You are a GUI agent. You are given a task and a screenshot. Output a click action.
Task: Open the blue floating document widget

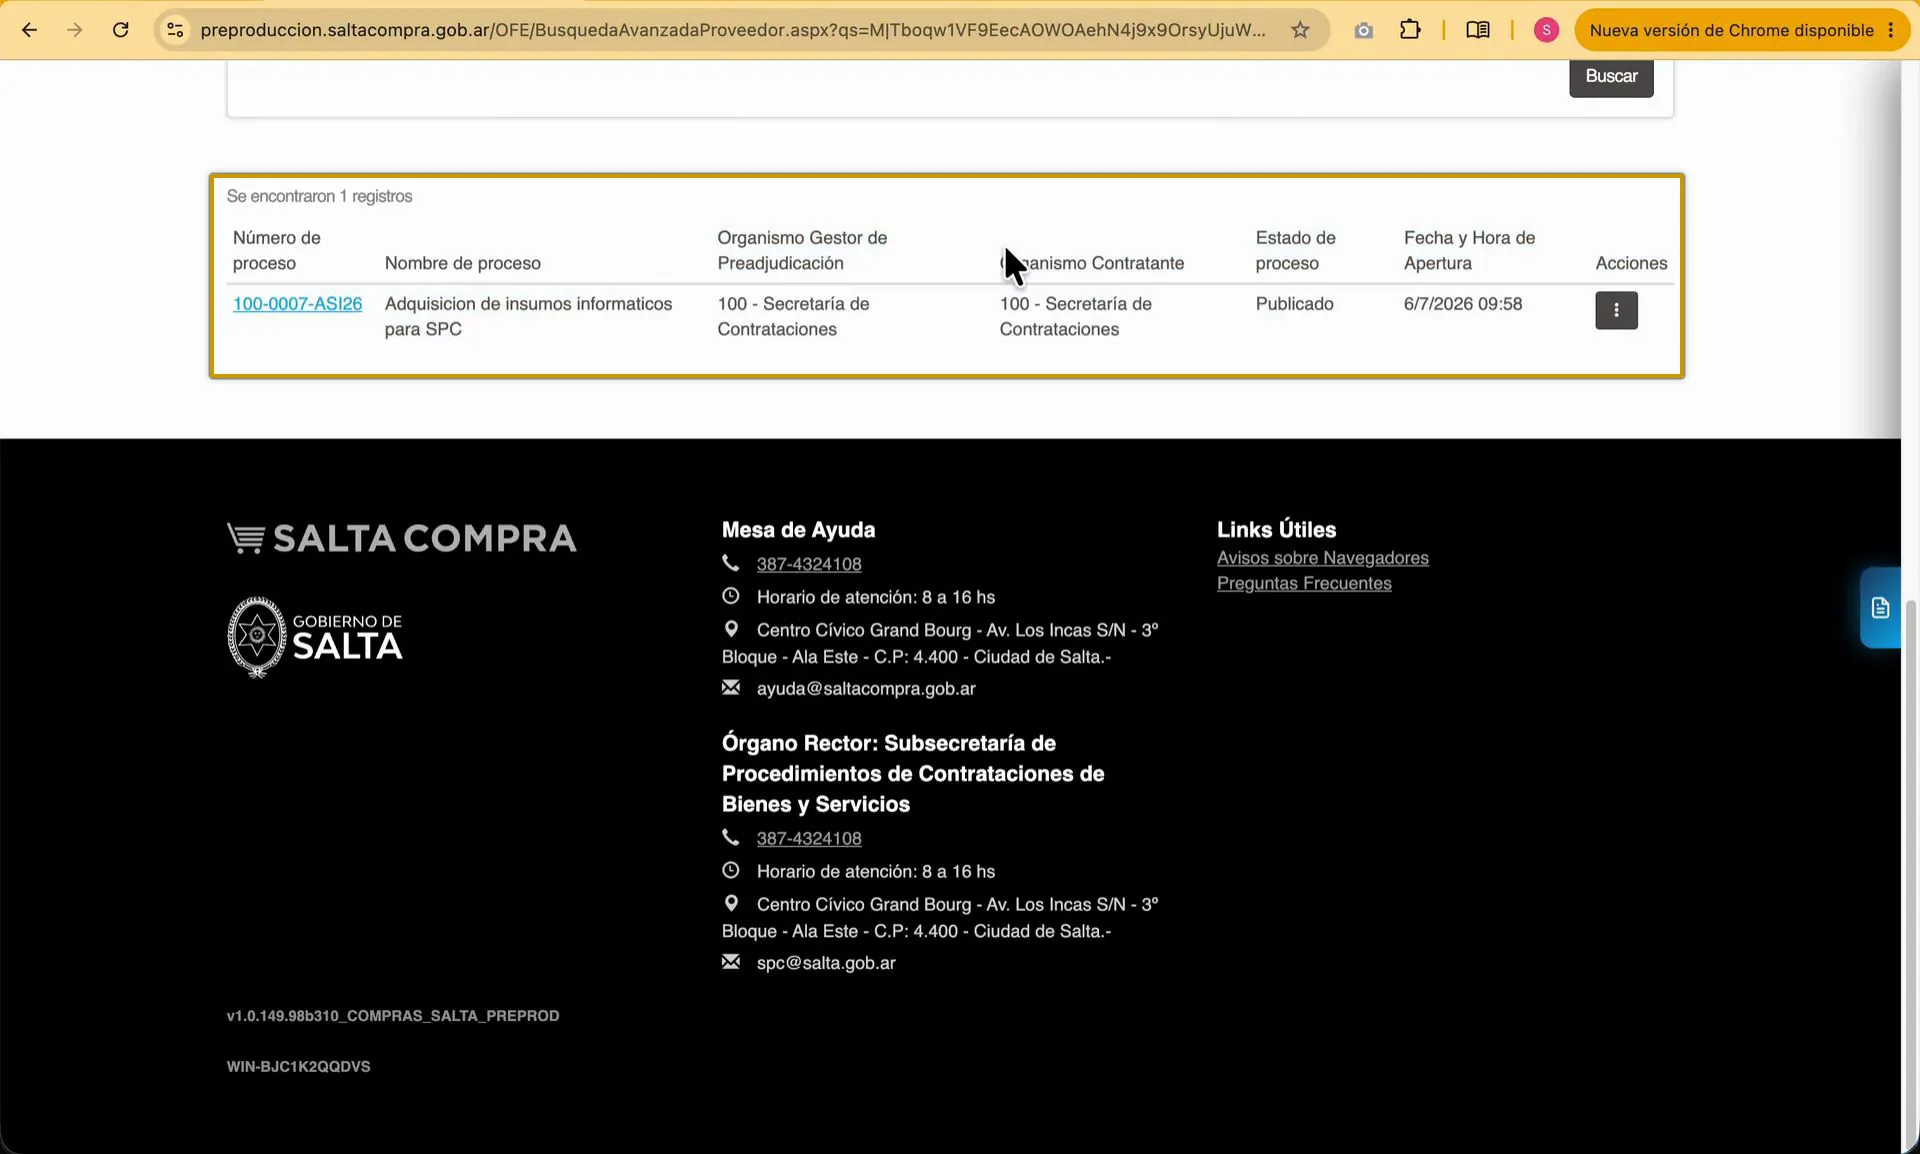(1880, 608)
